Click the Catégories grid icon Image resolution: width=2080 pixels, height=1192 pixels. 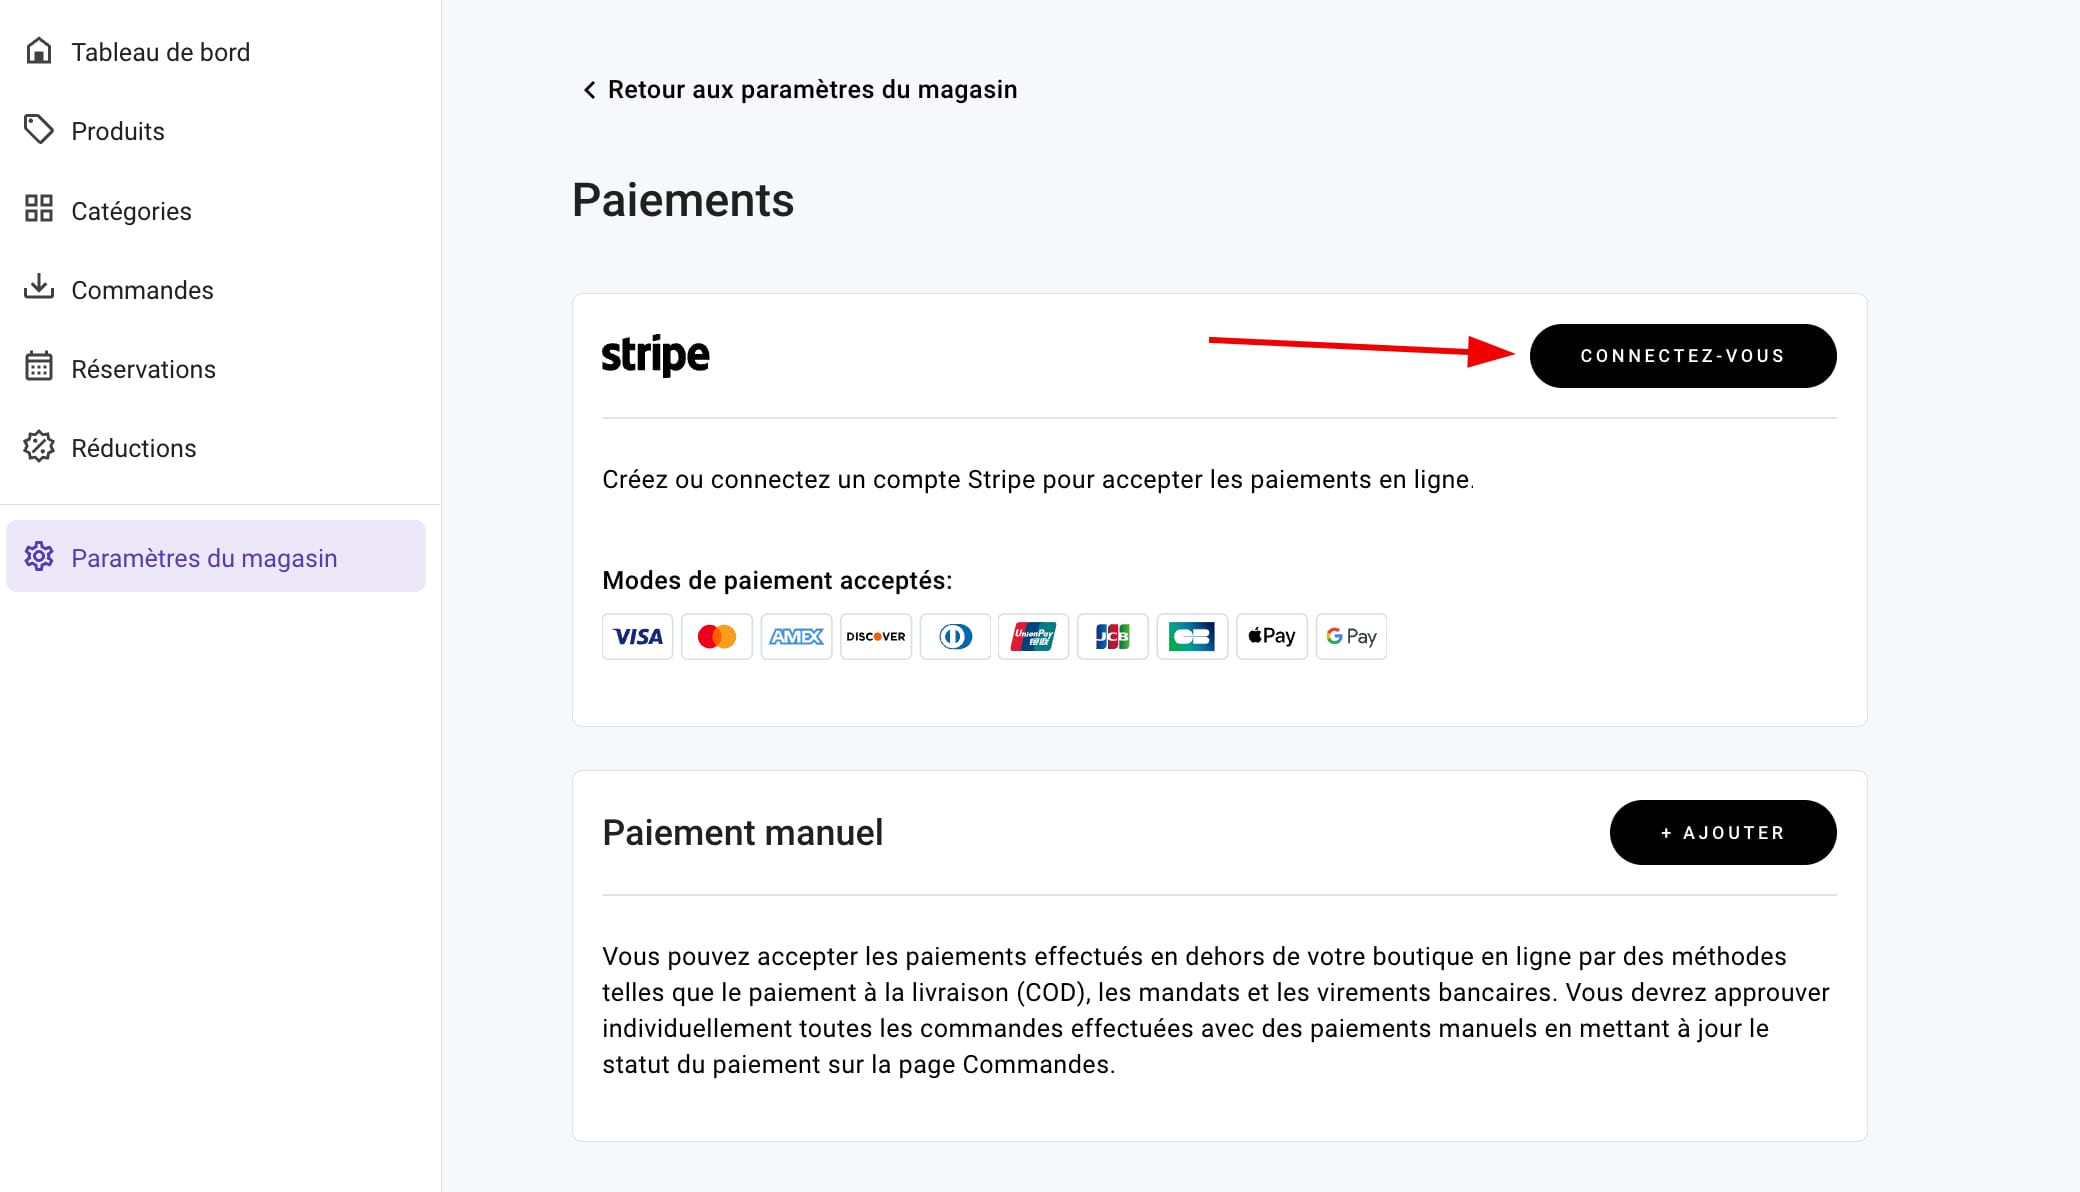pos(39,209)
